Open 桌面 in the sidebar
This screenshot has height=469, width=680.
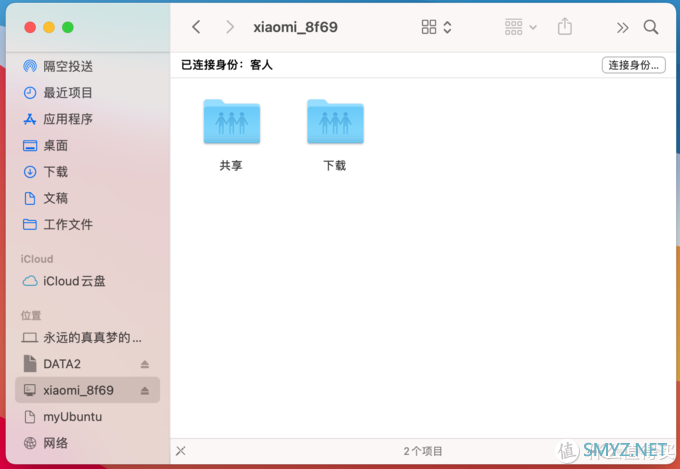click(88, 146)
